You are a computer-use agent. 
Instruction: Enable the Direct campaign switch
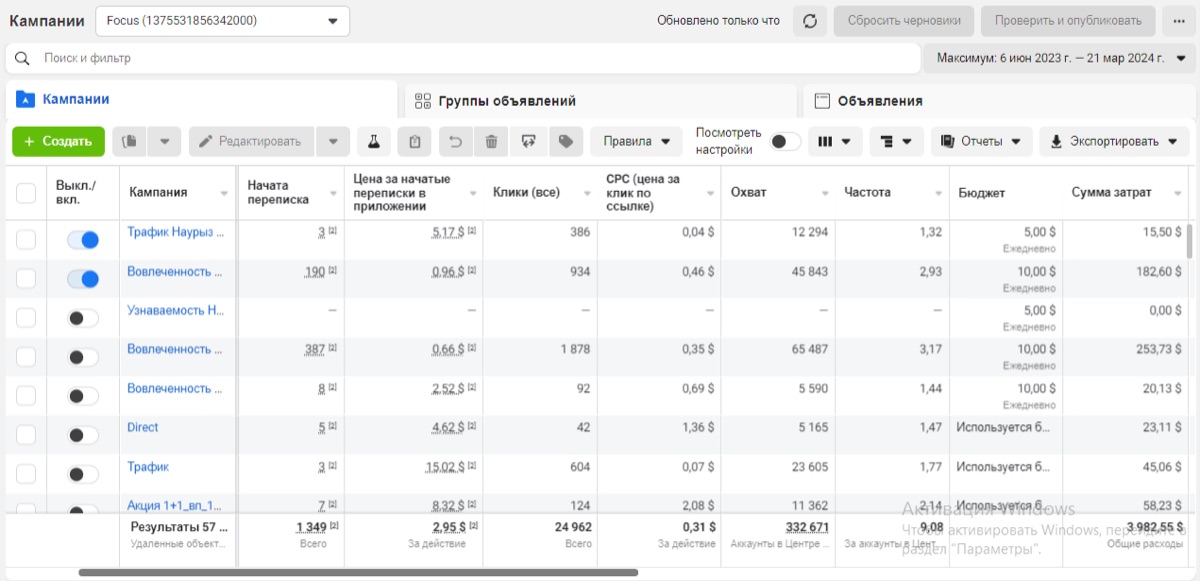83,435
